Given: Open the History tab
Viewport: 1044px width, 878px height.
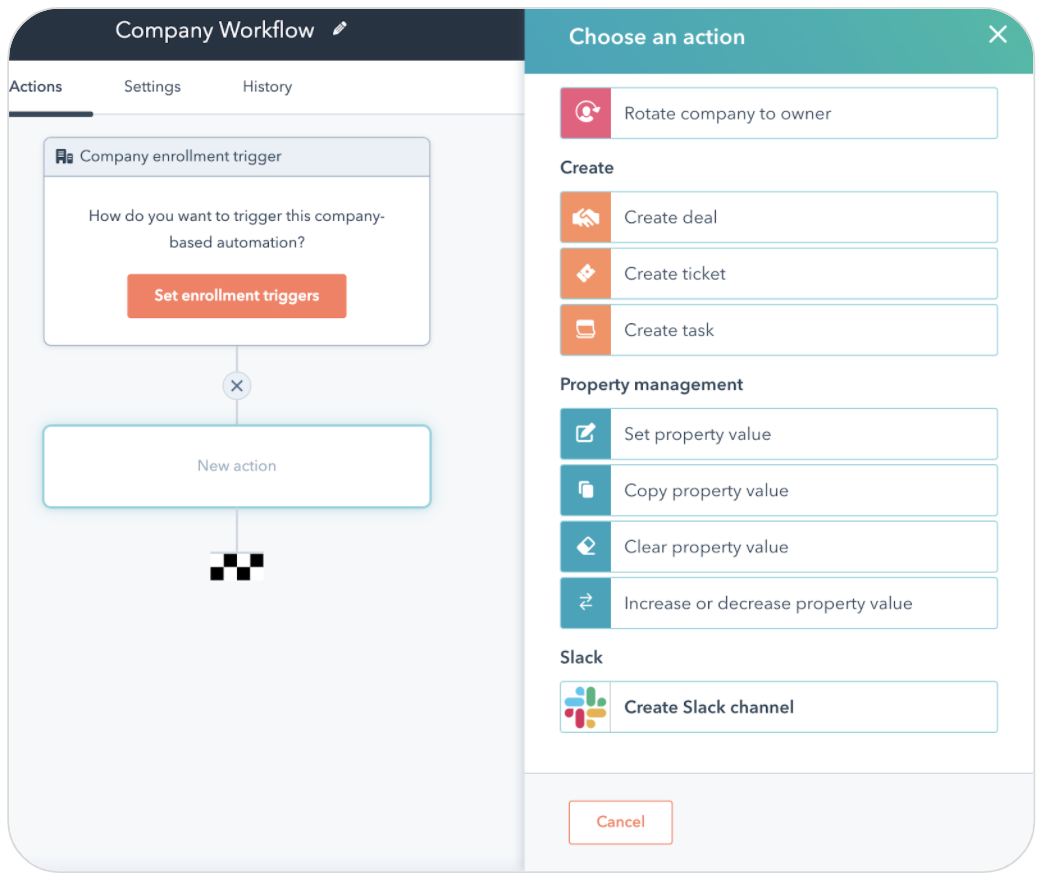Looking at the screenshot, I should [x=267, y=87].
